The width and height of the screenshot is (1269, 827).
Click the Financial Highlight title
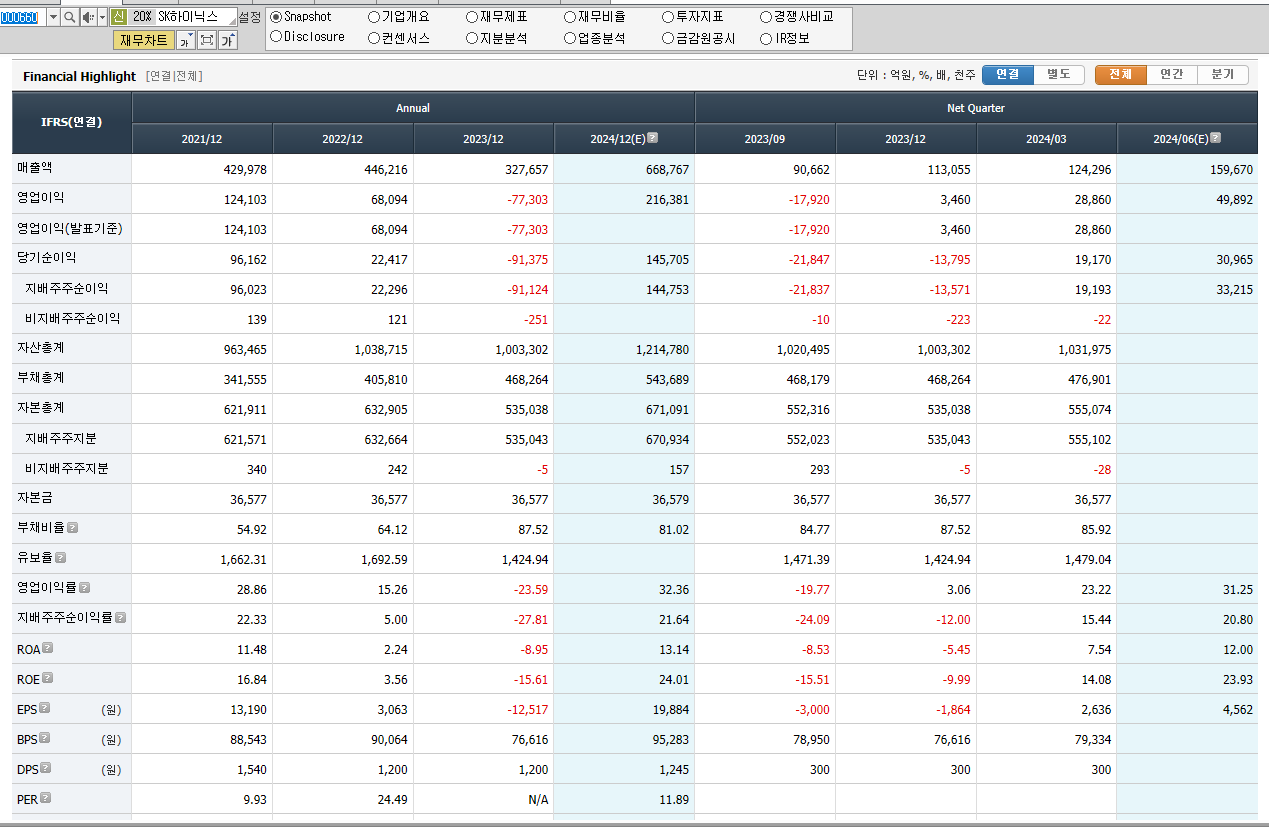click(x=79, y=76)
